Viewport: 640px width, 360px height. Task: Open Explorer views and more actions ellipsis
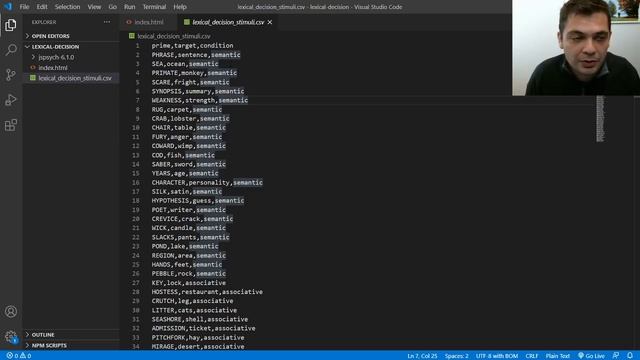[107, 22]
